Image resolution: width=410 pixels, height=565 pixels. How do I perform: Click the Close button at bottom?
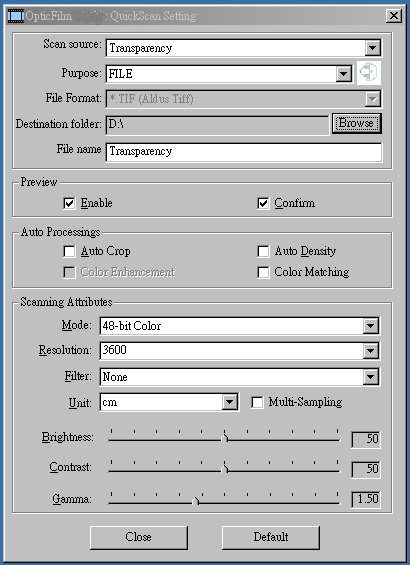[x=138, y=537]
